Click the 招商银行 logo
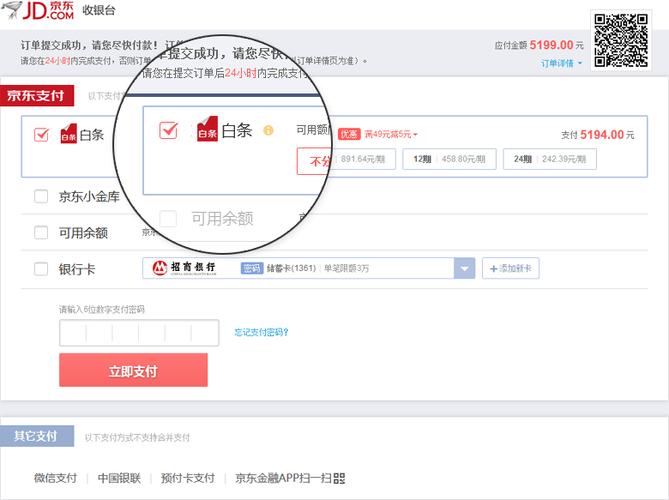The image size is (669, 500). (184, 268)
